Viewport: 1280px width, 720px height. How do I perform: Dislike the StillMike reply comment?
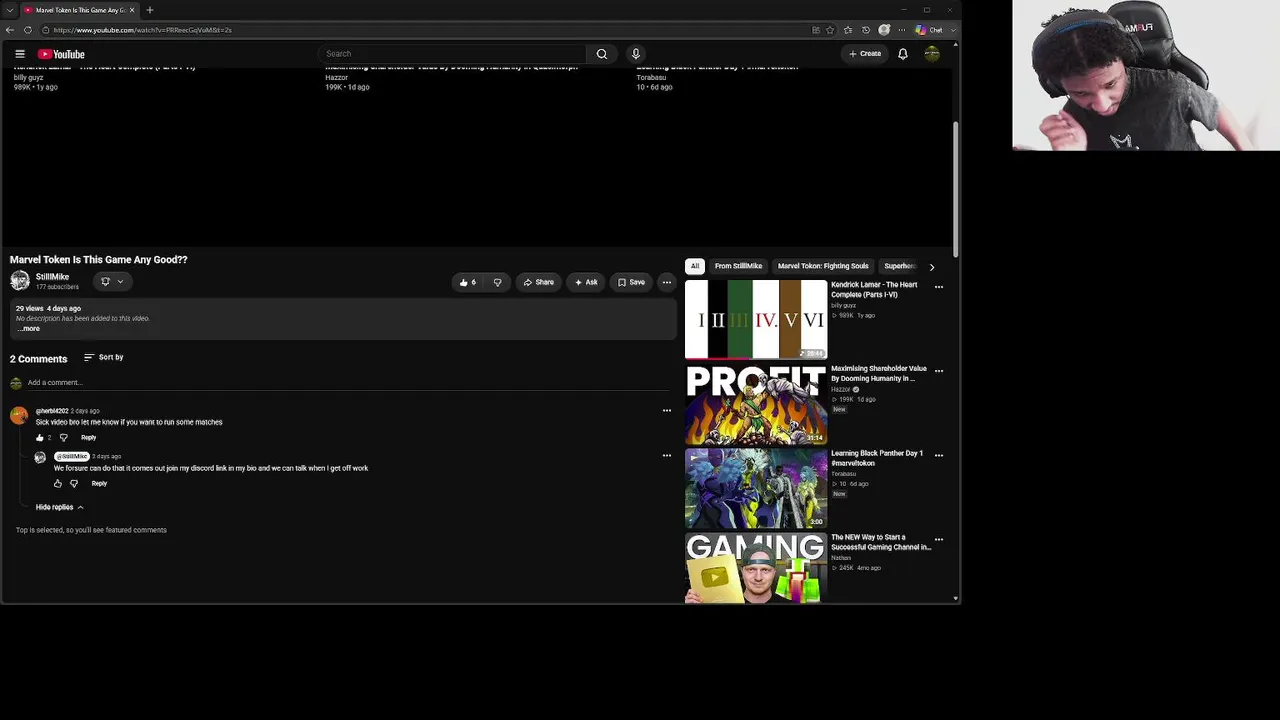(74, 484)
